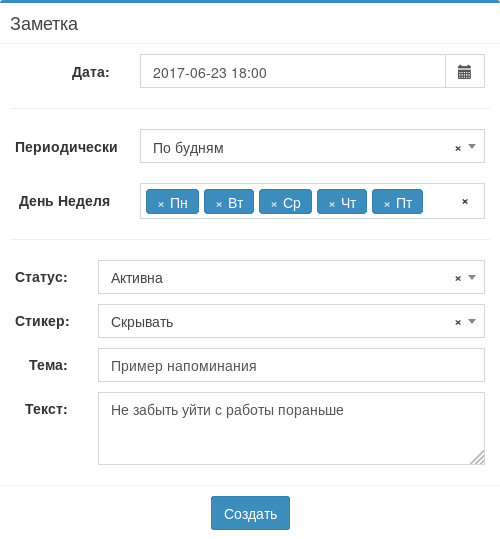Expand the Статус dropdown arrow
Screen dimensions: 500x539
pyautogui.click(x=472, y=277)
